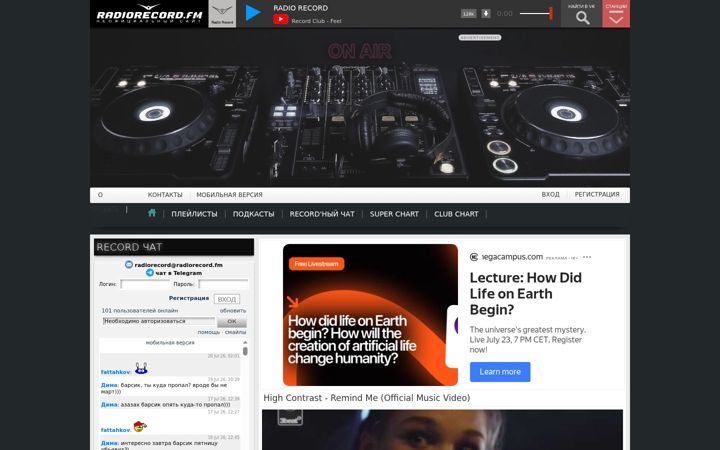Open the 'Контакты' menu item
This screenshot has width=720, height=450.
(x=165, y=195)
